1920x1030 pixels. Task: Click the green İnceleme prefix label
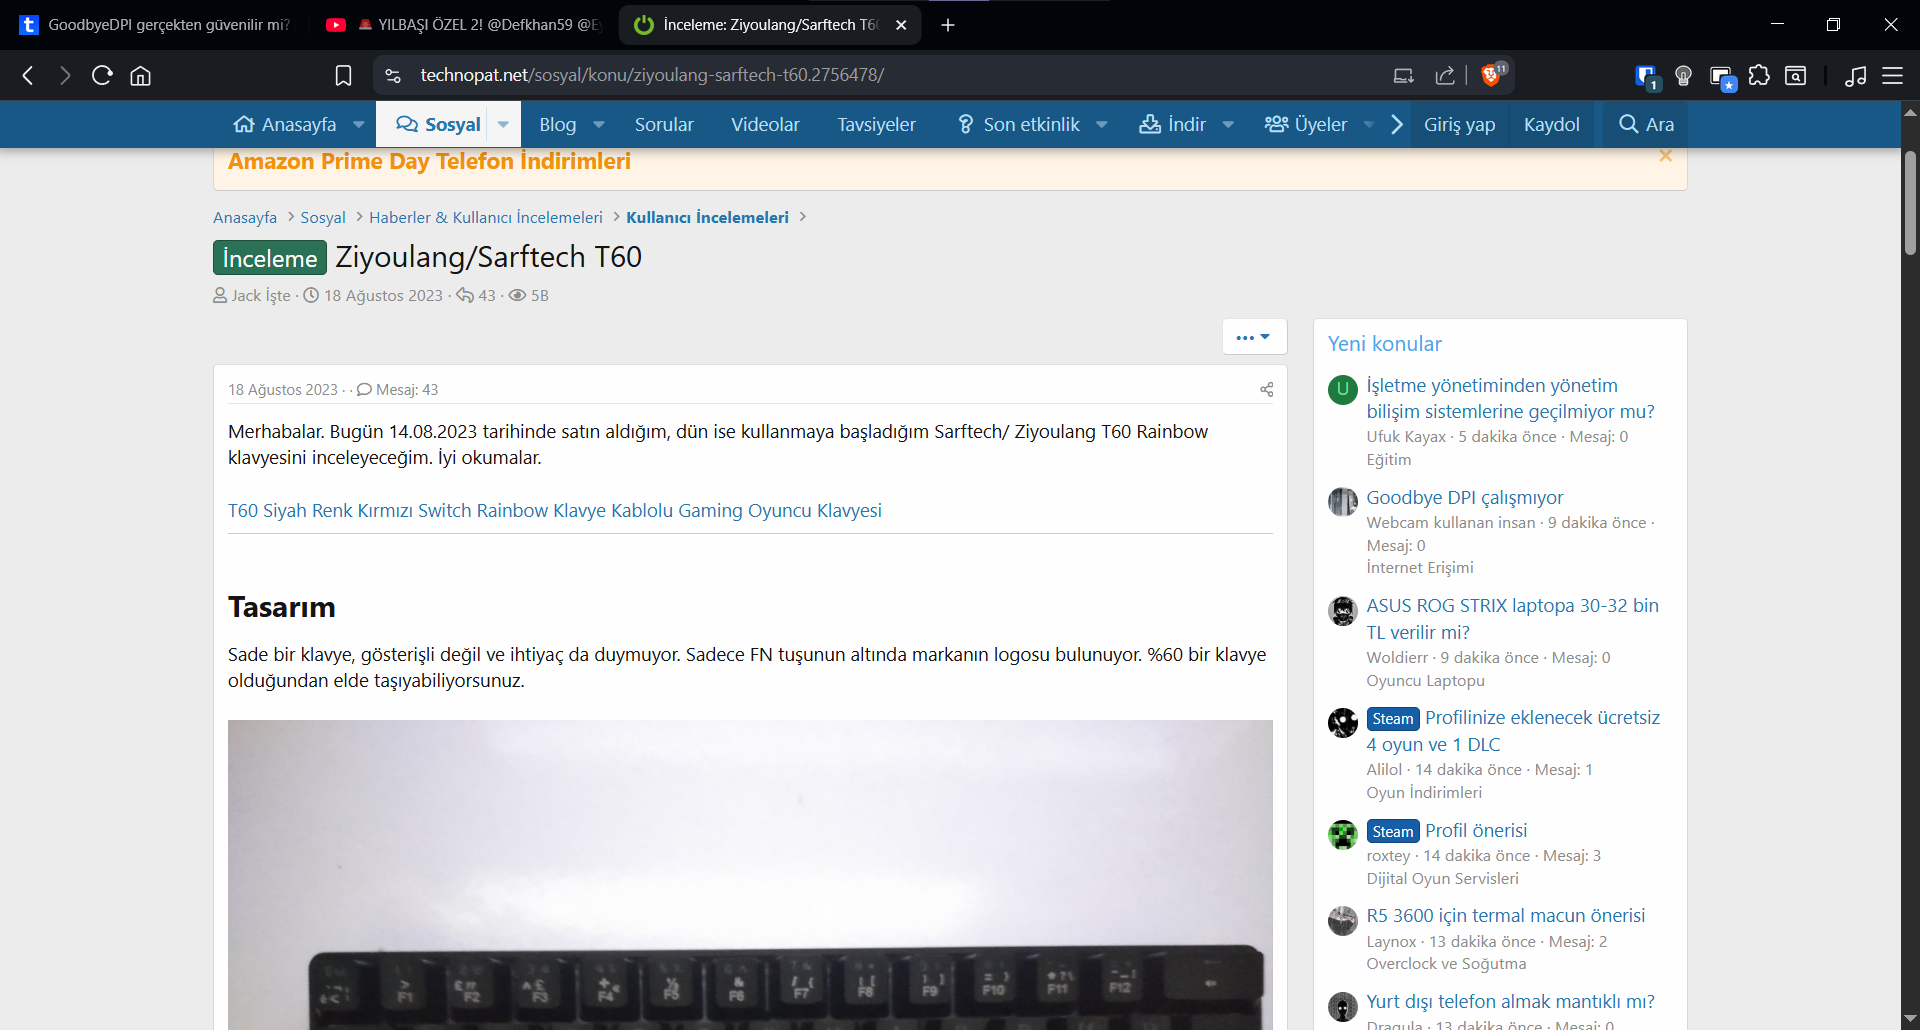click(x=270, y=258)
